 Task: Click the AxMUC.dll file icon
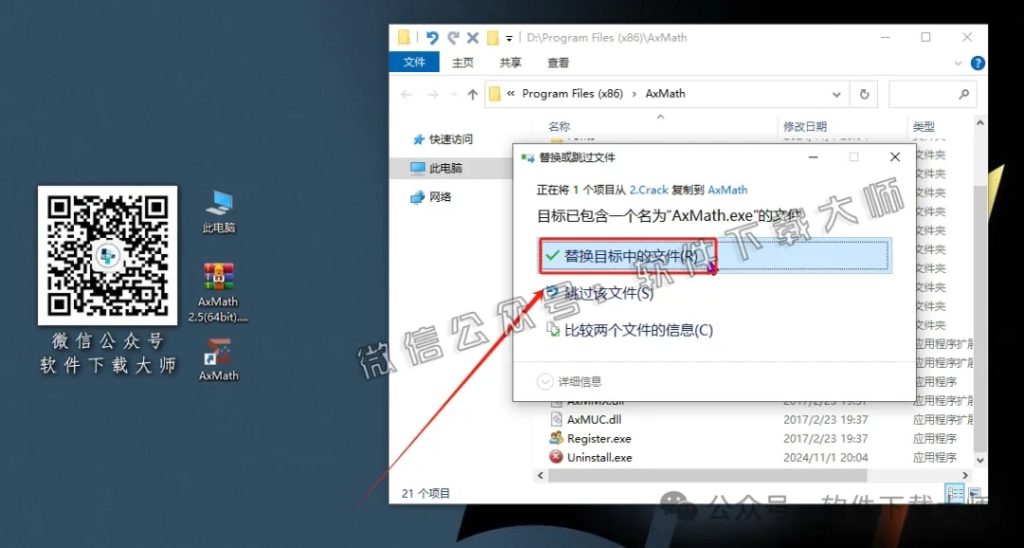click(556, 419)
